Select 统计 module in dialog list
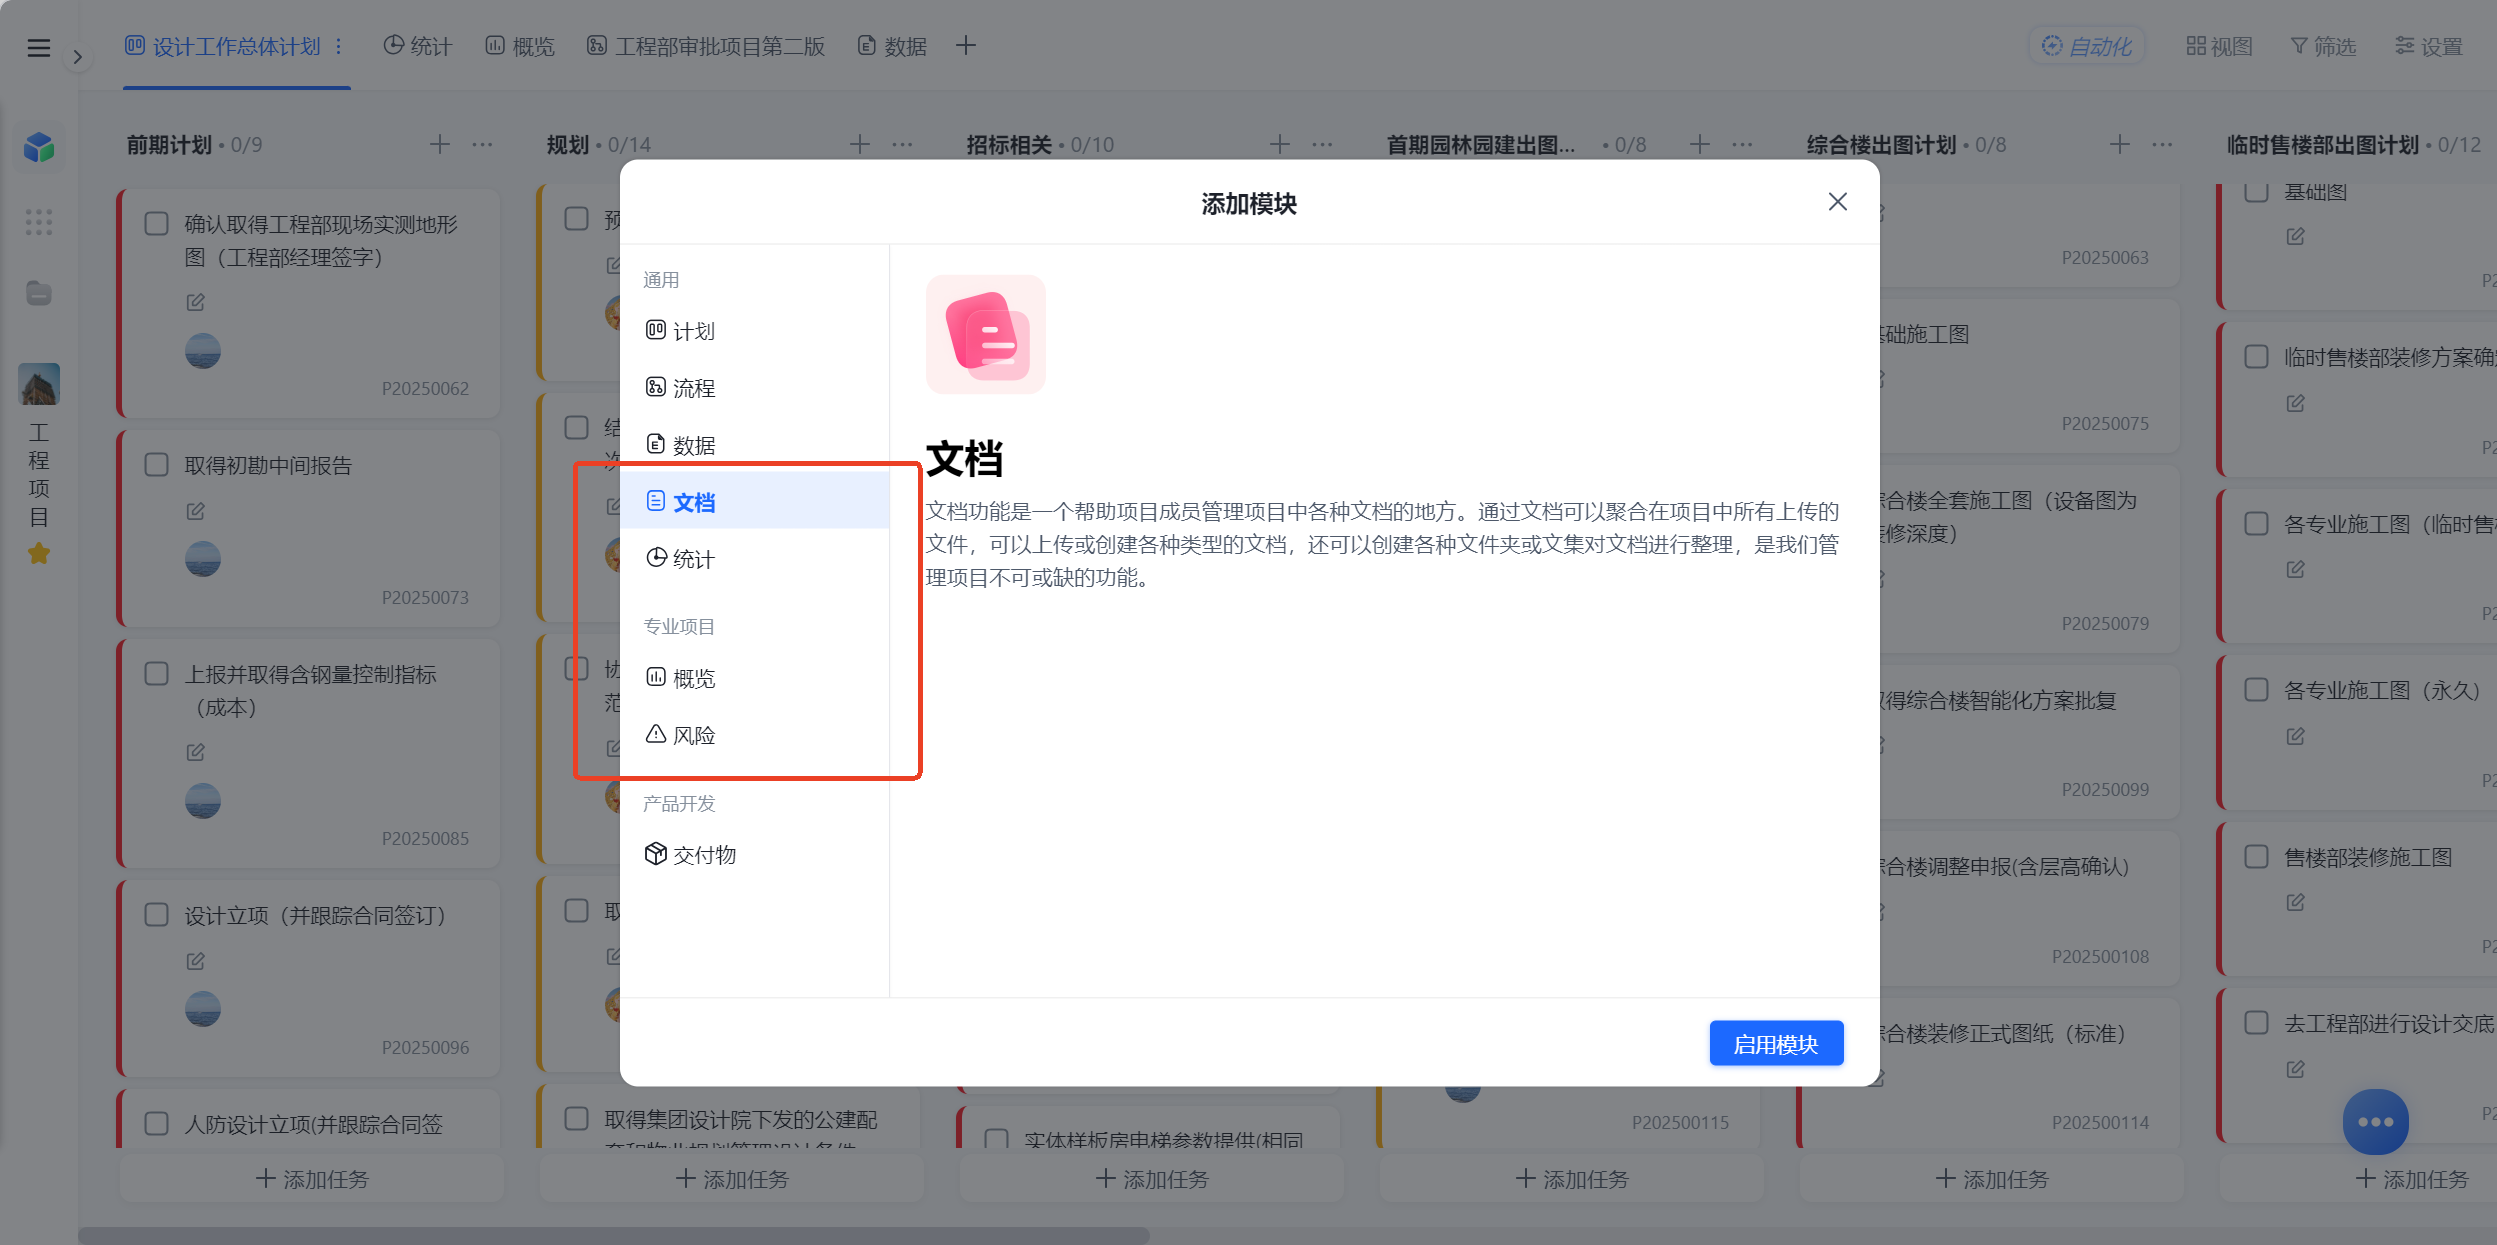The image size is (2497, 1245). [755, 559]
